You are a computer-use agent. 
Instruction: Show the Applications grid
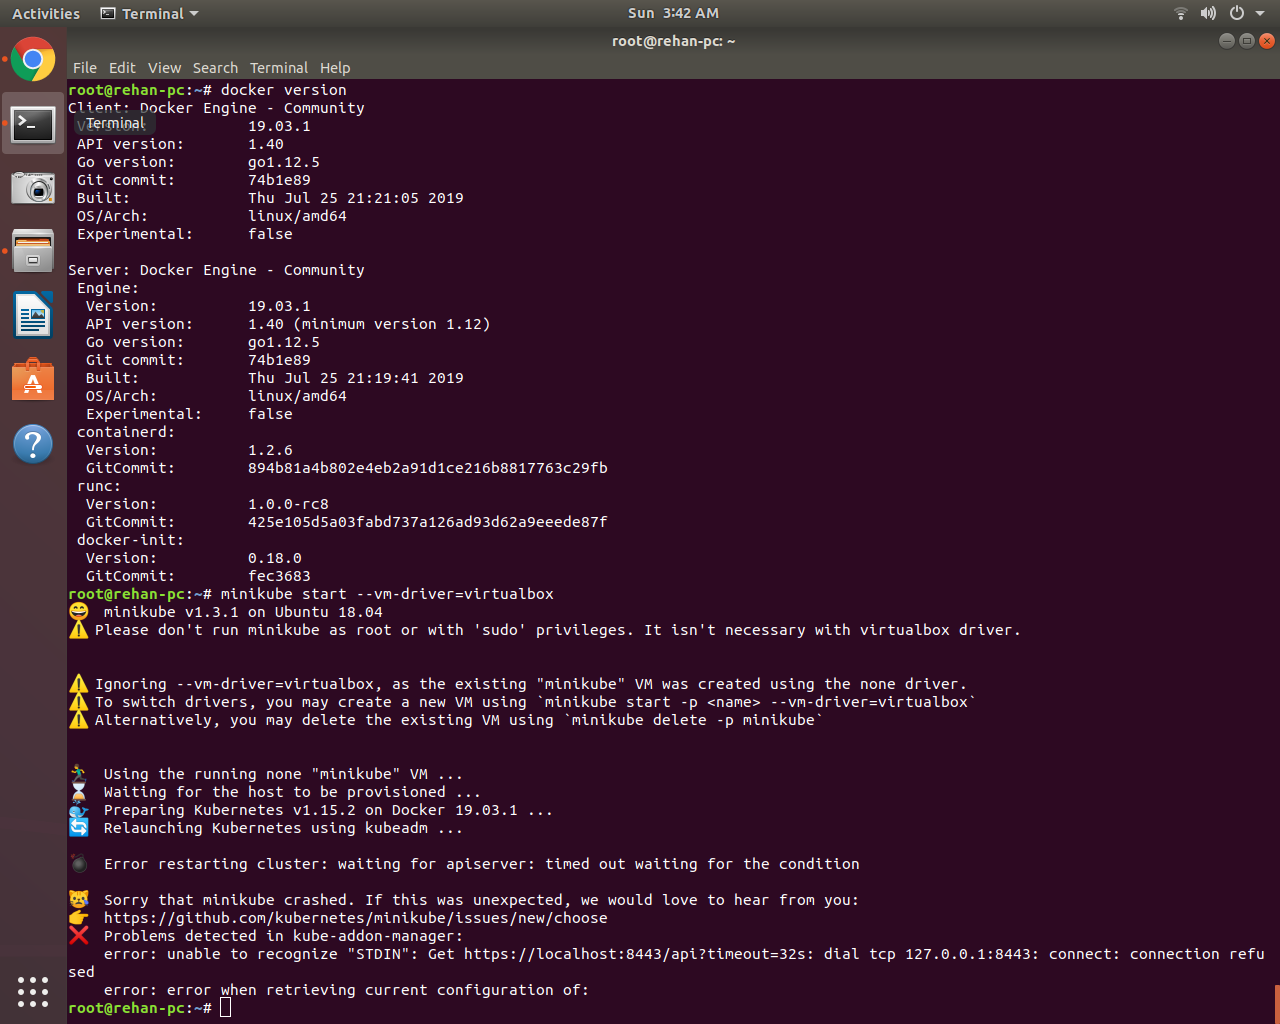(x=33, y=991)
